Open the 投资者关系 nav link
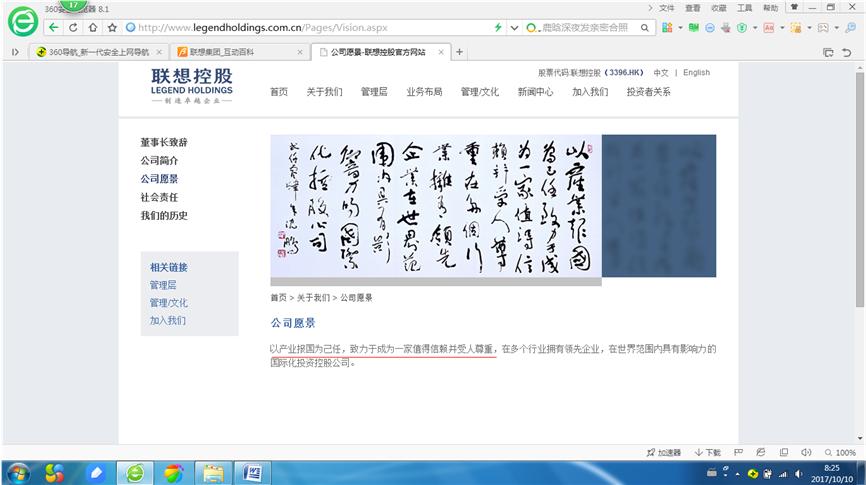Image resolution: width=866 pixels, height=485 pixels. tap(648, 92)
